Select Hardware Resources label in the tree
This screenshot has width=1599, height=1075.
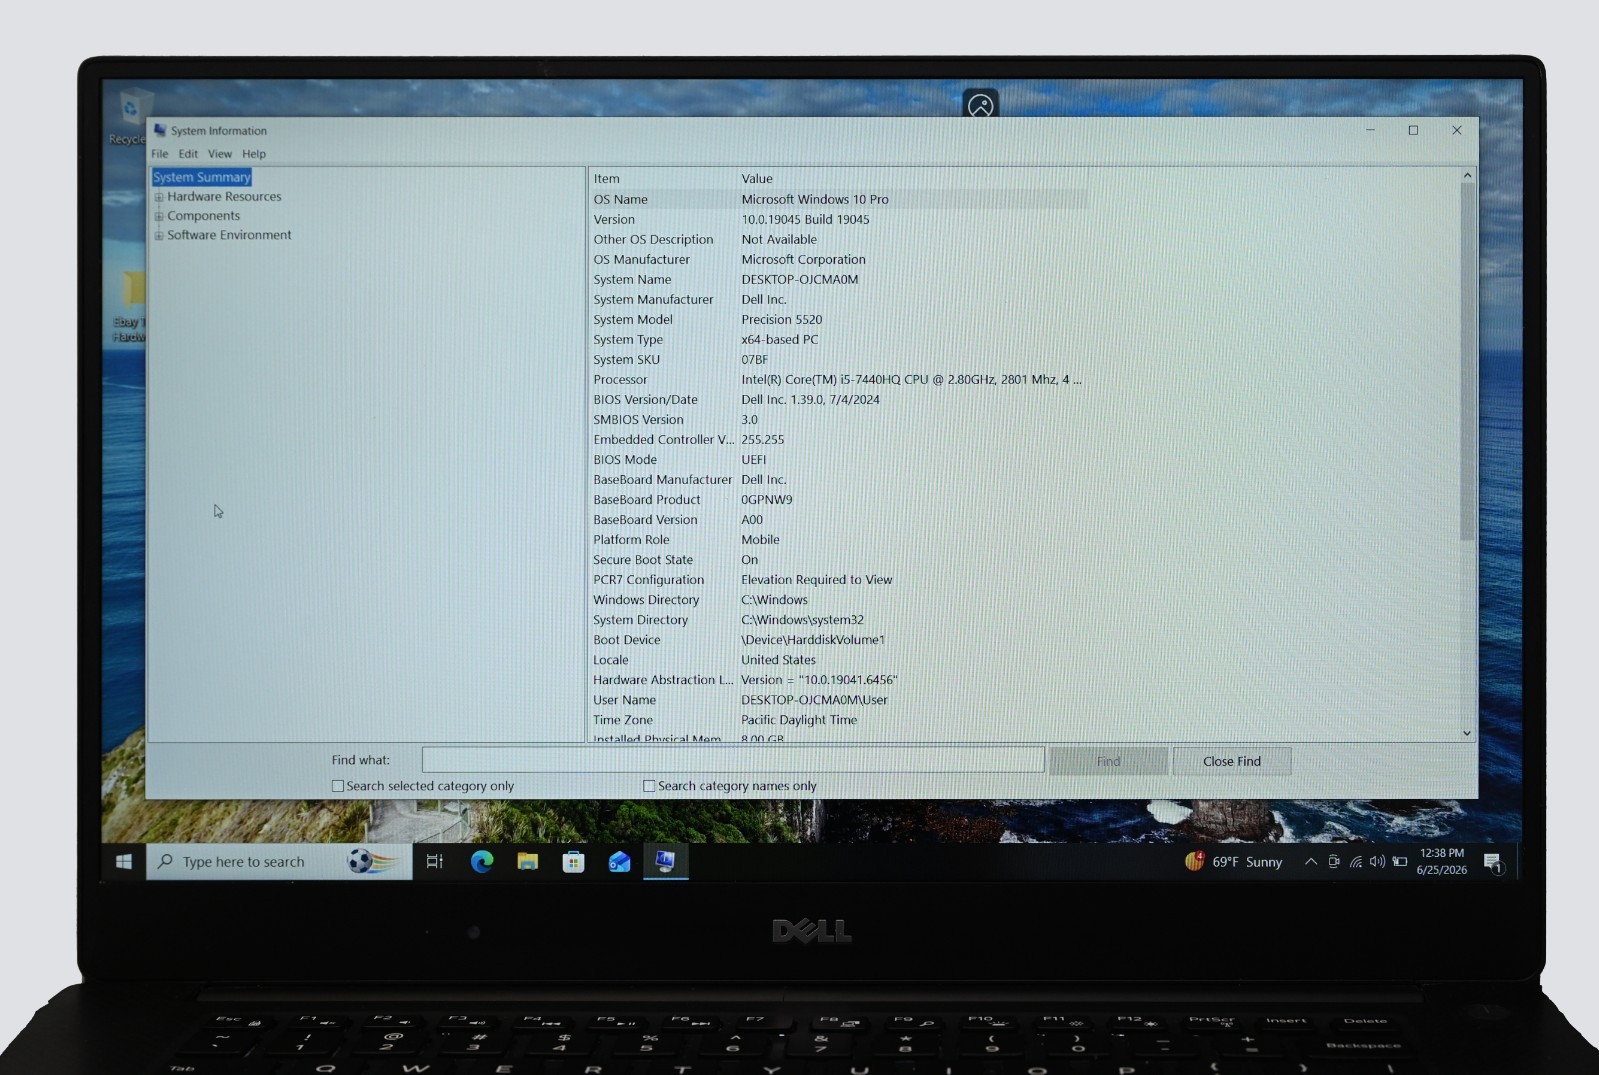tap(224, 197)
